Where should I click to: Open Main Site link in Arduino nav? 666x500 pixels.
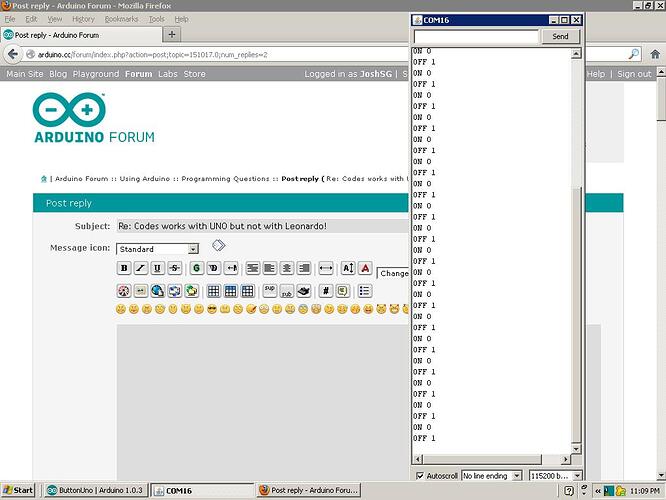[x=25, y=74]
